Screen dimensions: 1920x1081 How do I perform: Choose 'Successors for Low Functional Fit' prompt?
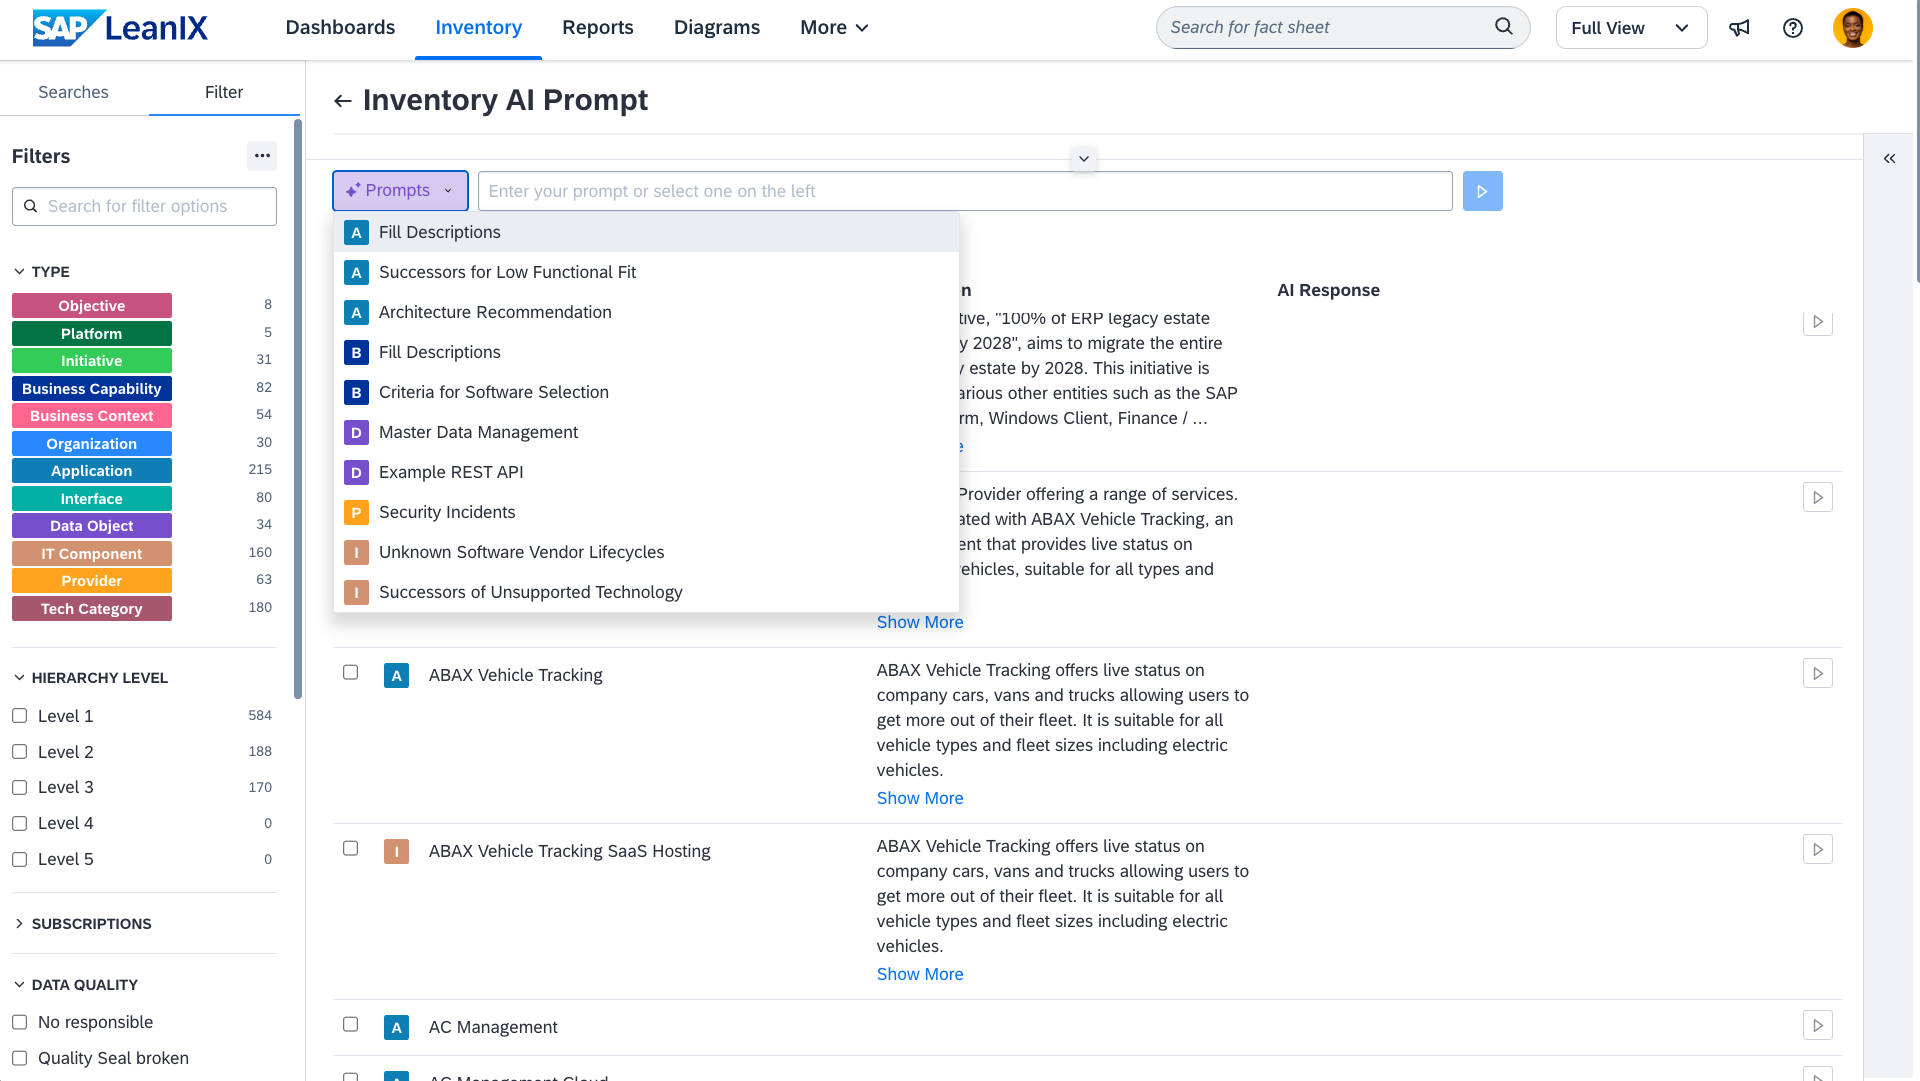click(x=646, y=272)
